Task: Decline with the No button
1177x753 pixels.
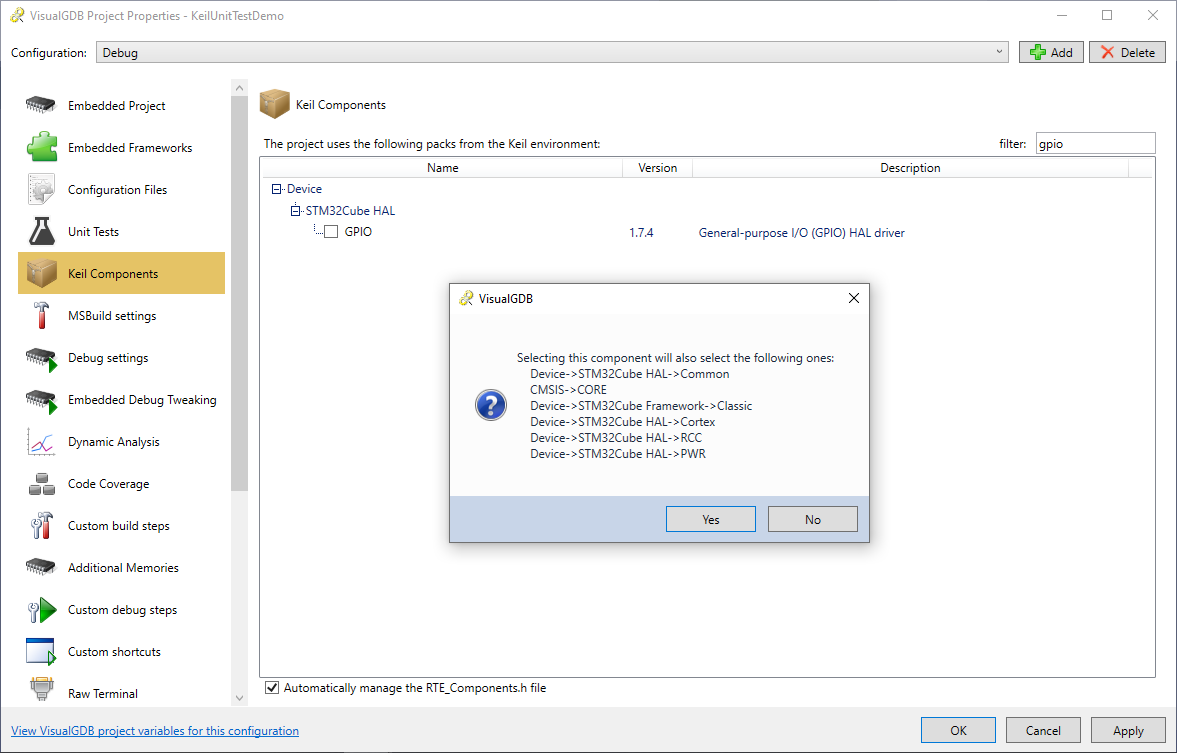Action: (813, 519)
